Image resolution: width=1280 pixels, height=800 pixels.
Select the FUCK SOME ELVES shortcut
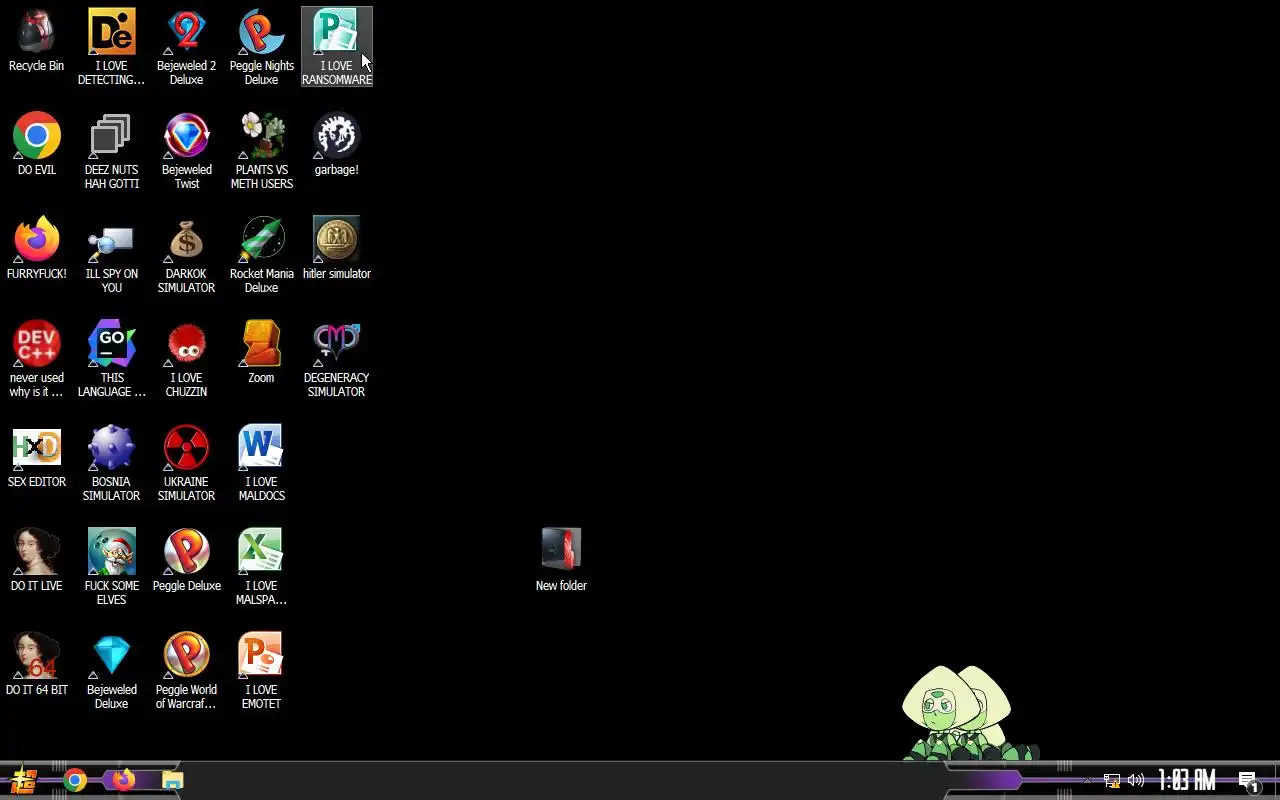[111, 567]
